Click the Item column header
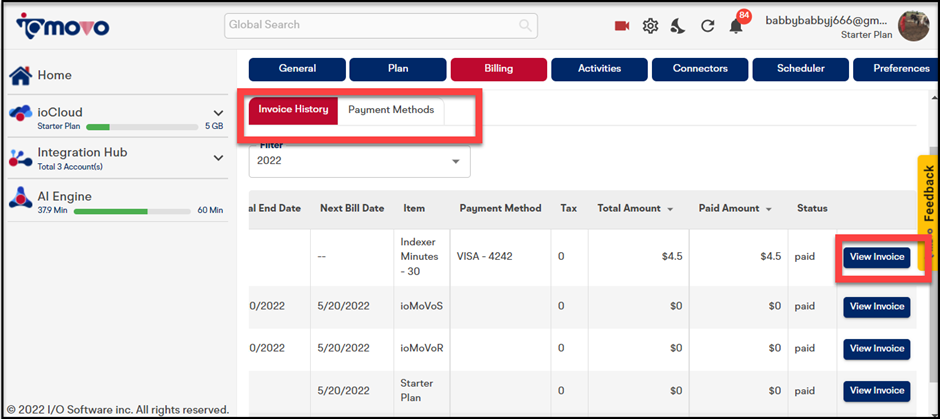Image resolution: width=940 pixels, height=419 pixels. pyautogui.click(x=414, y=209)
